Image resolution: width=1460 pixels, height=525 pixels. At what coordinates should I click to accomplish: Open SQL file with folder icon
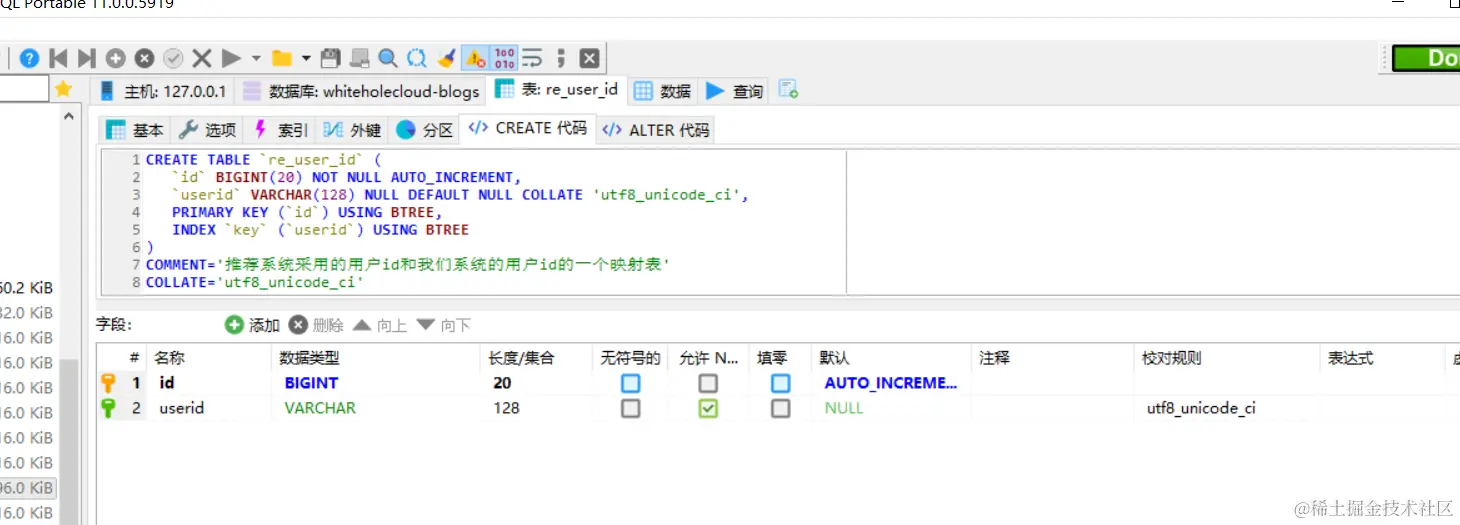click(x=282, y=58)
